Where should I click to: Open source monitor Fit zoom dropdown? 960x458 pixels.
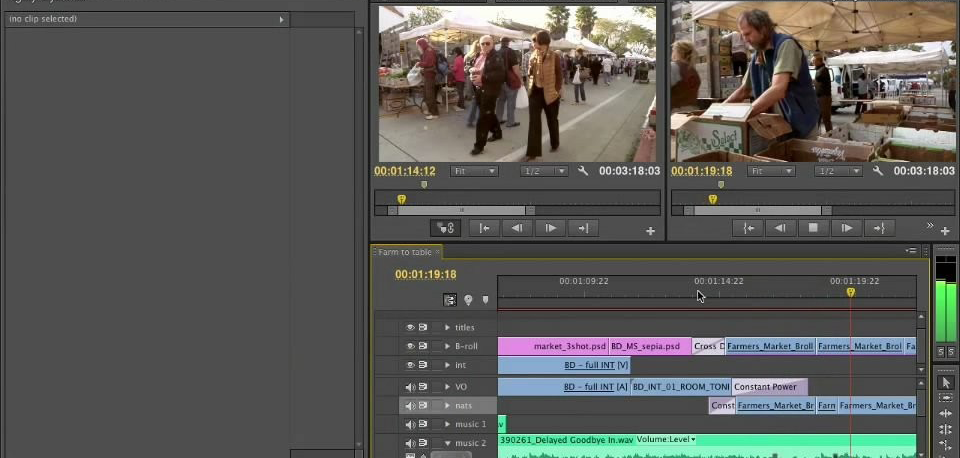[474, 171]
